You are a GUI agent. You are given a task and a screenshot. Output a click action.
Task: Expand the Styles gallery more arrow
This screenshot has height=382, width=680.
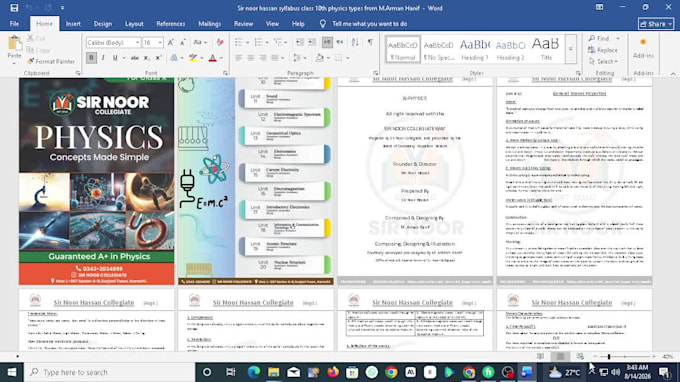click(x=571, y=49)
